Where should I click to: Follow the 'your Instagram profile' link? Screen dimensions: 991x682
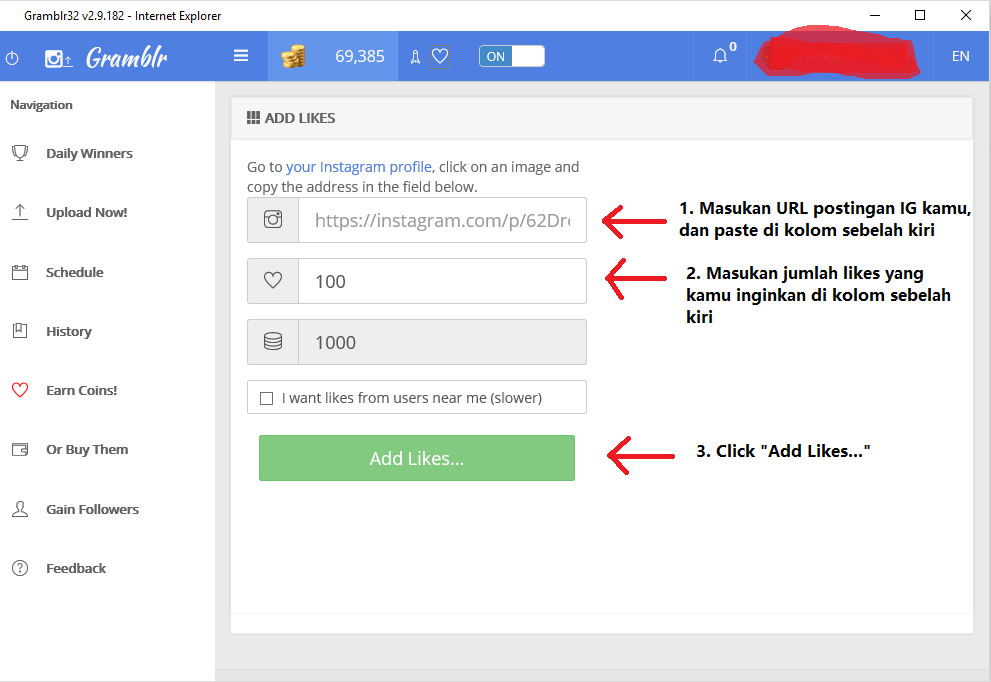coord(359,167)
